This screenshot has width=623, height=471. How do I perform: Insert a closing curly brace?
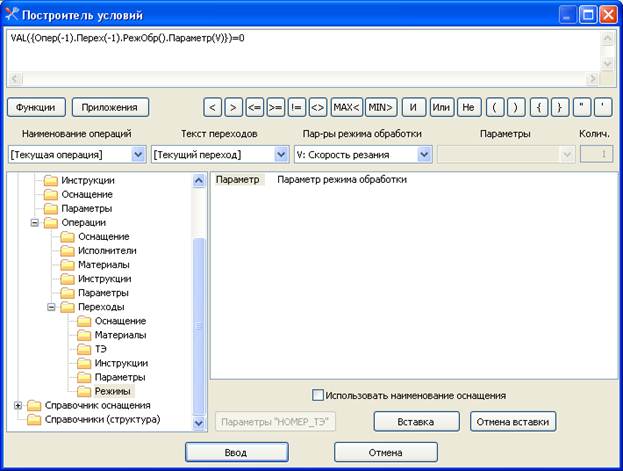[560, 107]
